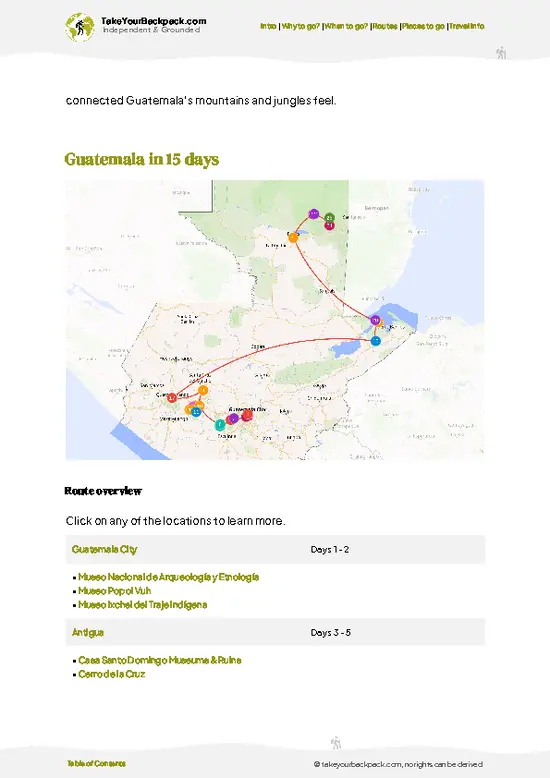550x778 pixels.
Task: Click the 'Independent & Grounded' tagline
Action: pyautogui.click(x=151, y=30)
